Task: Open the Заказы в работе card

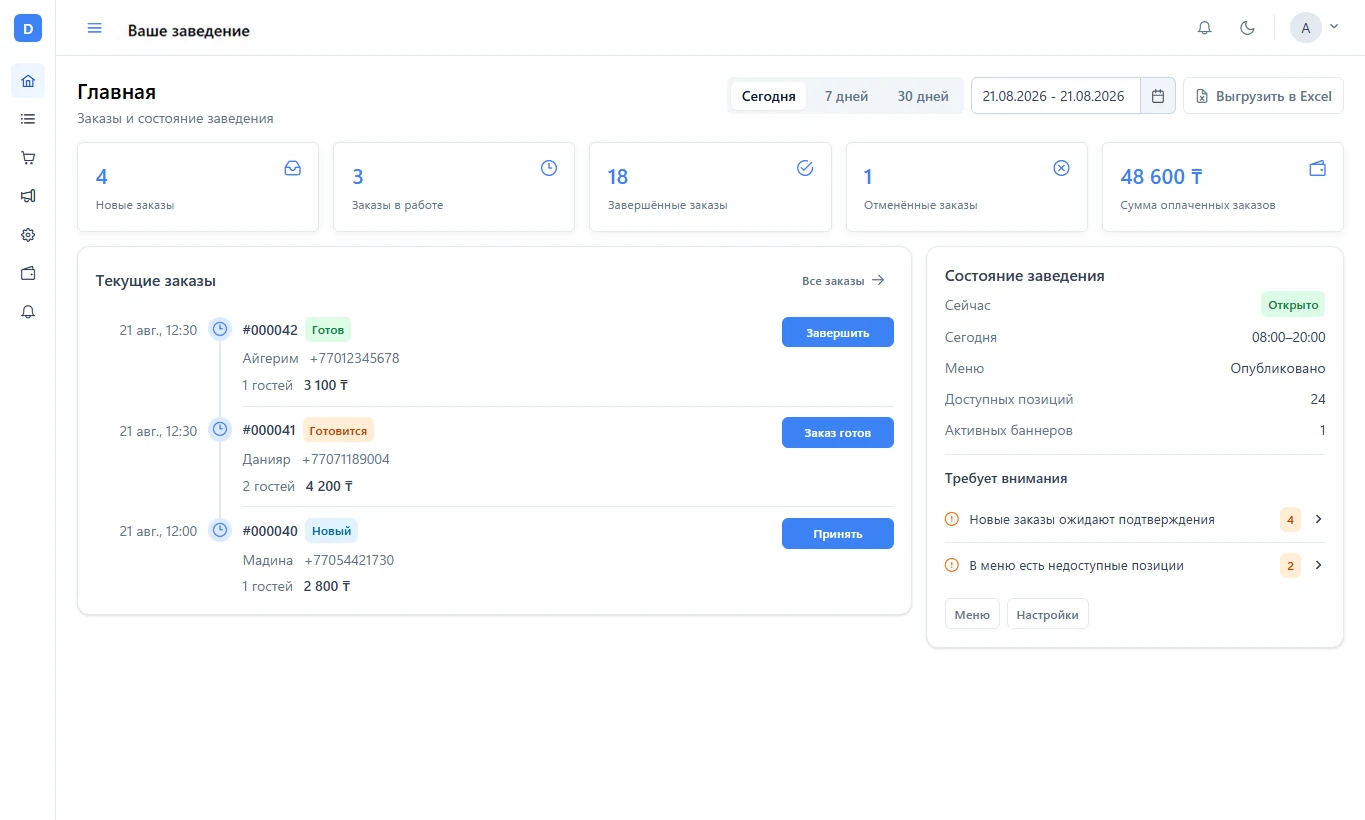Action: pyautogui.click(x=454, y=187)
